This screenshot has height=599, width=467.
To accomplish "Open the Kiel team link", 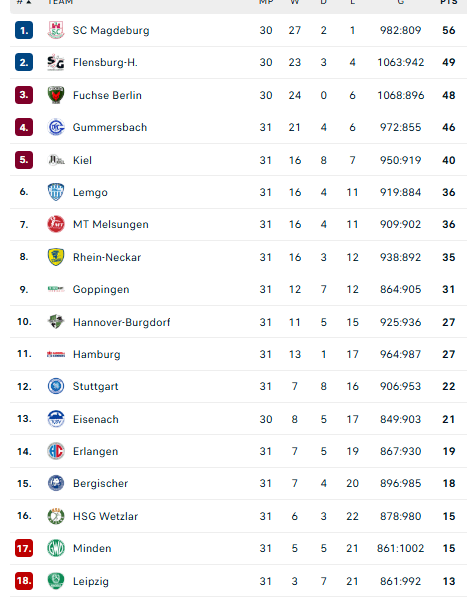I will click(x=82, y=160).
